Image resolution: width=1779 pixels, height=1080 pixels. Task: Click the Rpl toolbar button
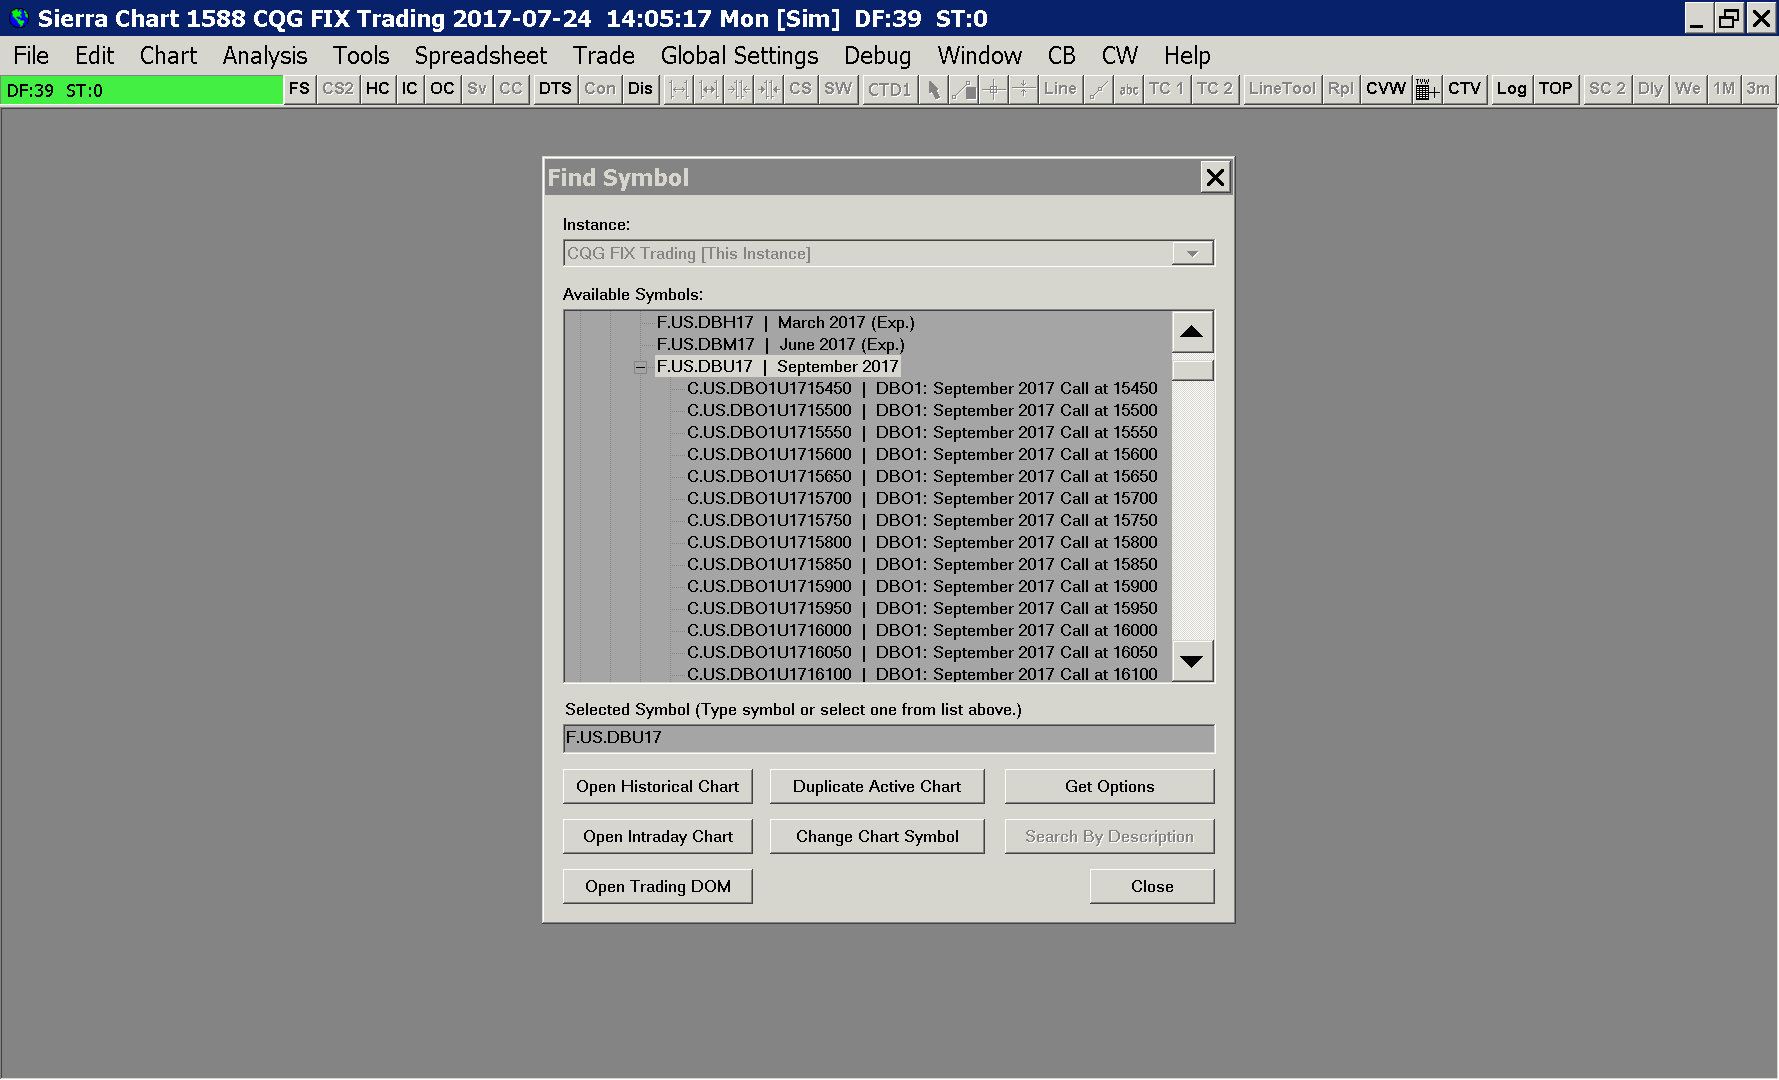1341,89
